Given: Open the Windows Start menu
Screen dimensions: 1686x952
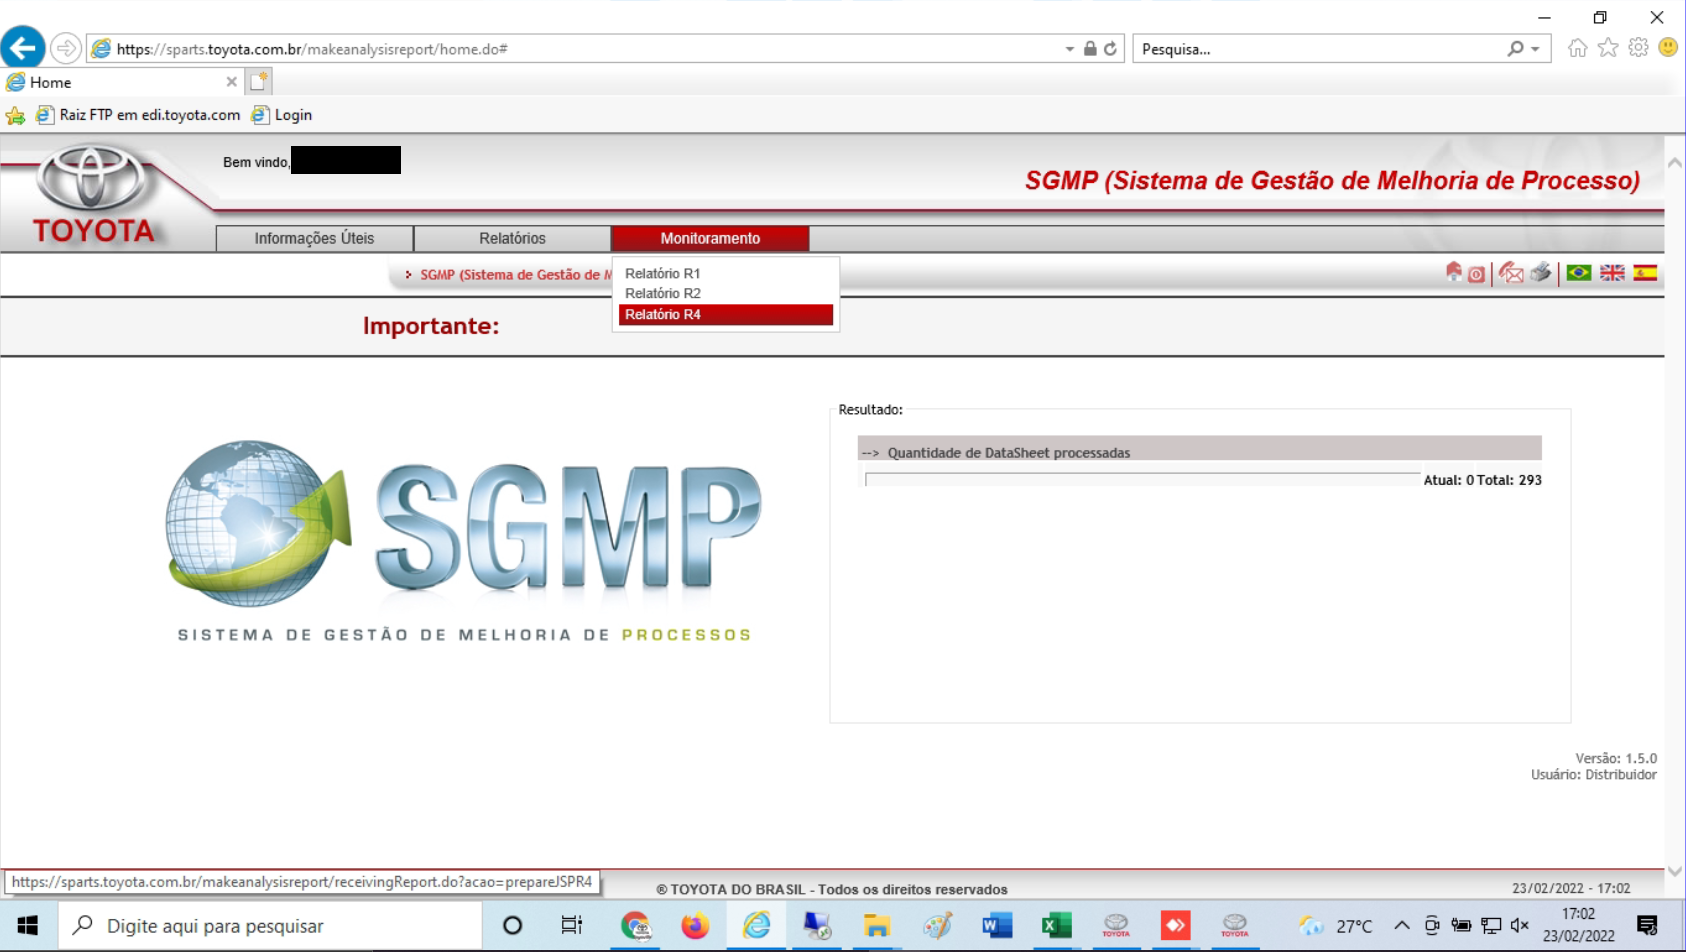Looking at the screenshot, I should (x=28, y=926).
